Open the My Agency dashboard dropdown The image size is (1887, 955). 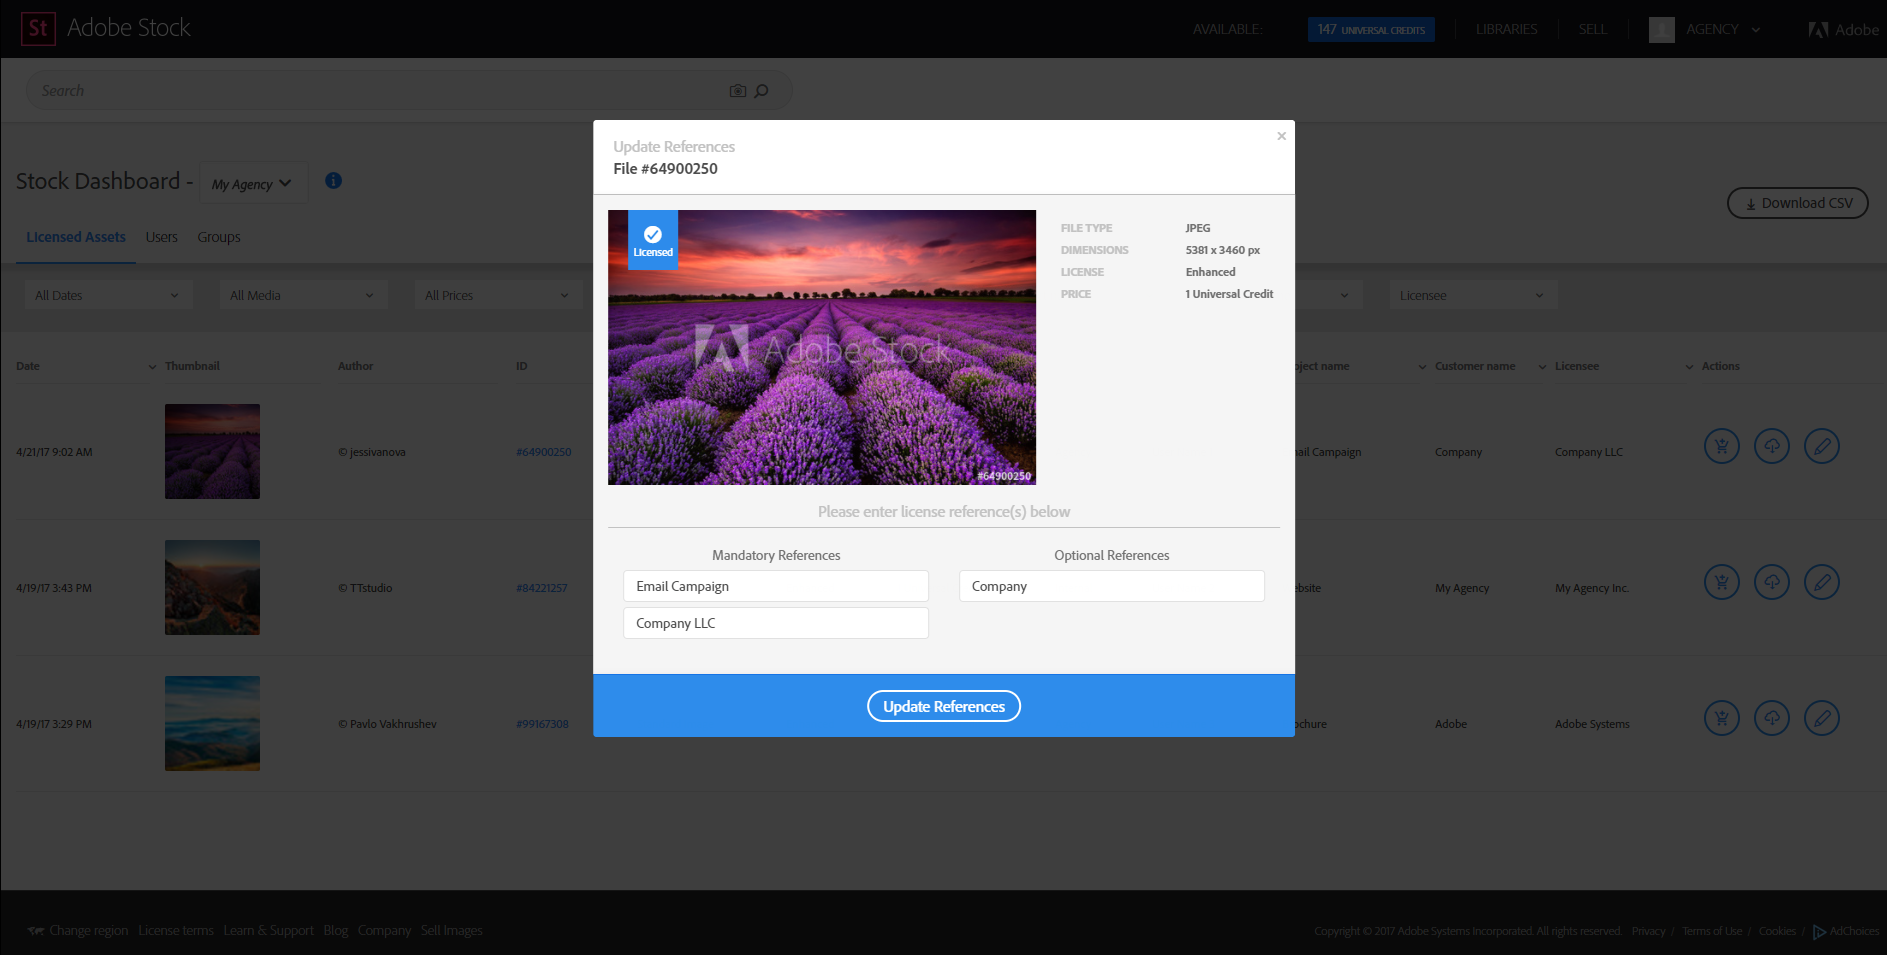pos(253,183)
